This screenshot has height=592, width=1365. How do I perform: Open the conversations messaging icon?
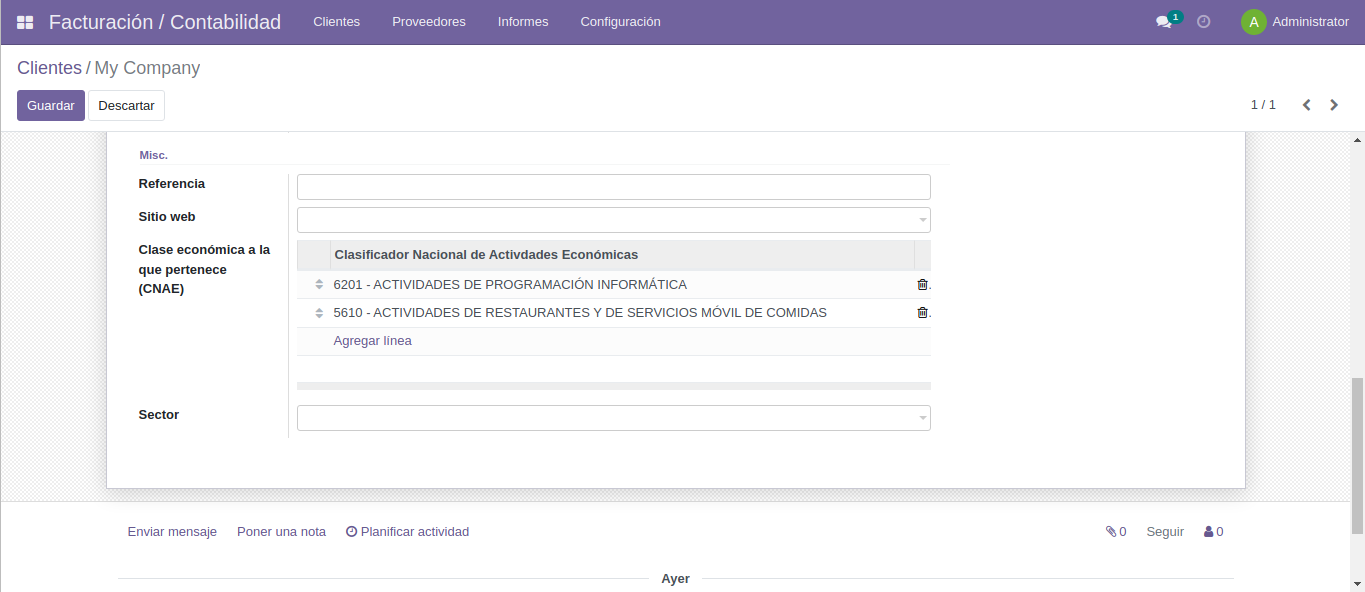[x=1163, y=21]
